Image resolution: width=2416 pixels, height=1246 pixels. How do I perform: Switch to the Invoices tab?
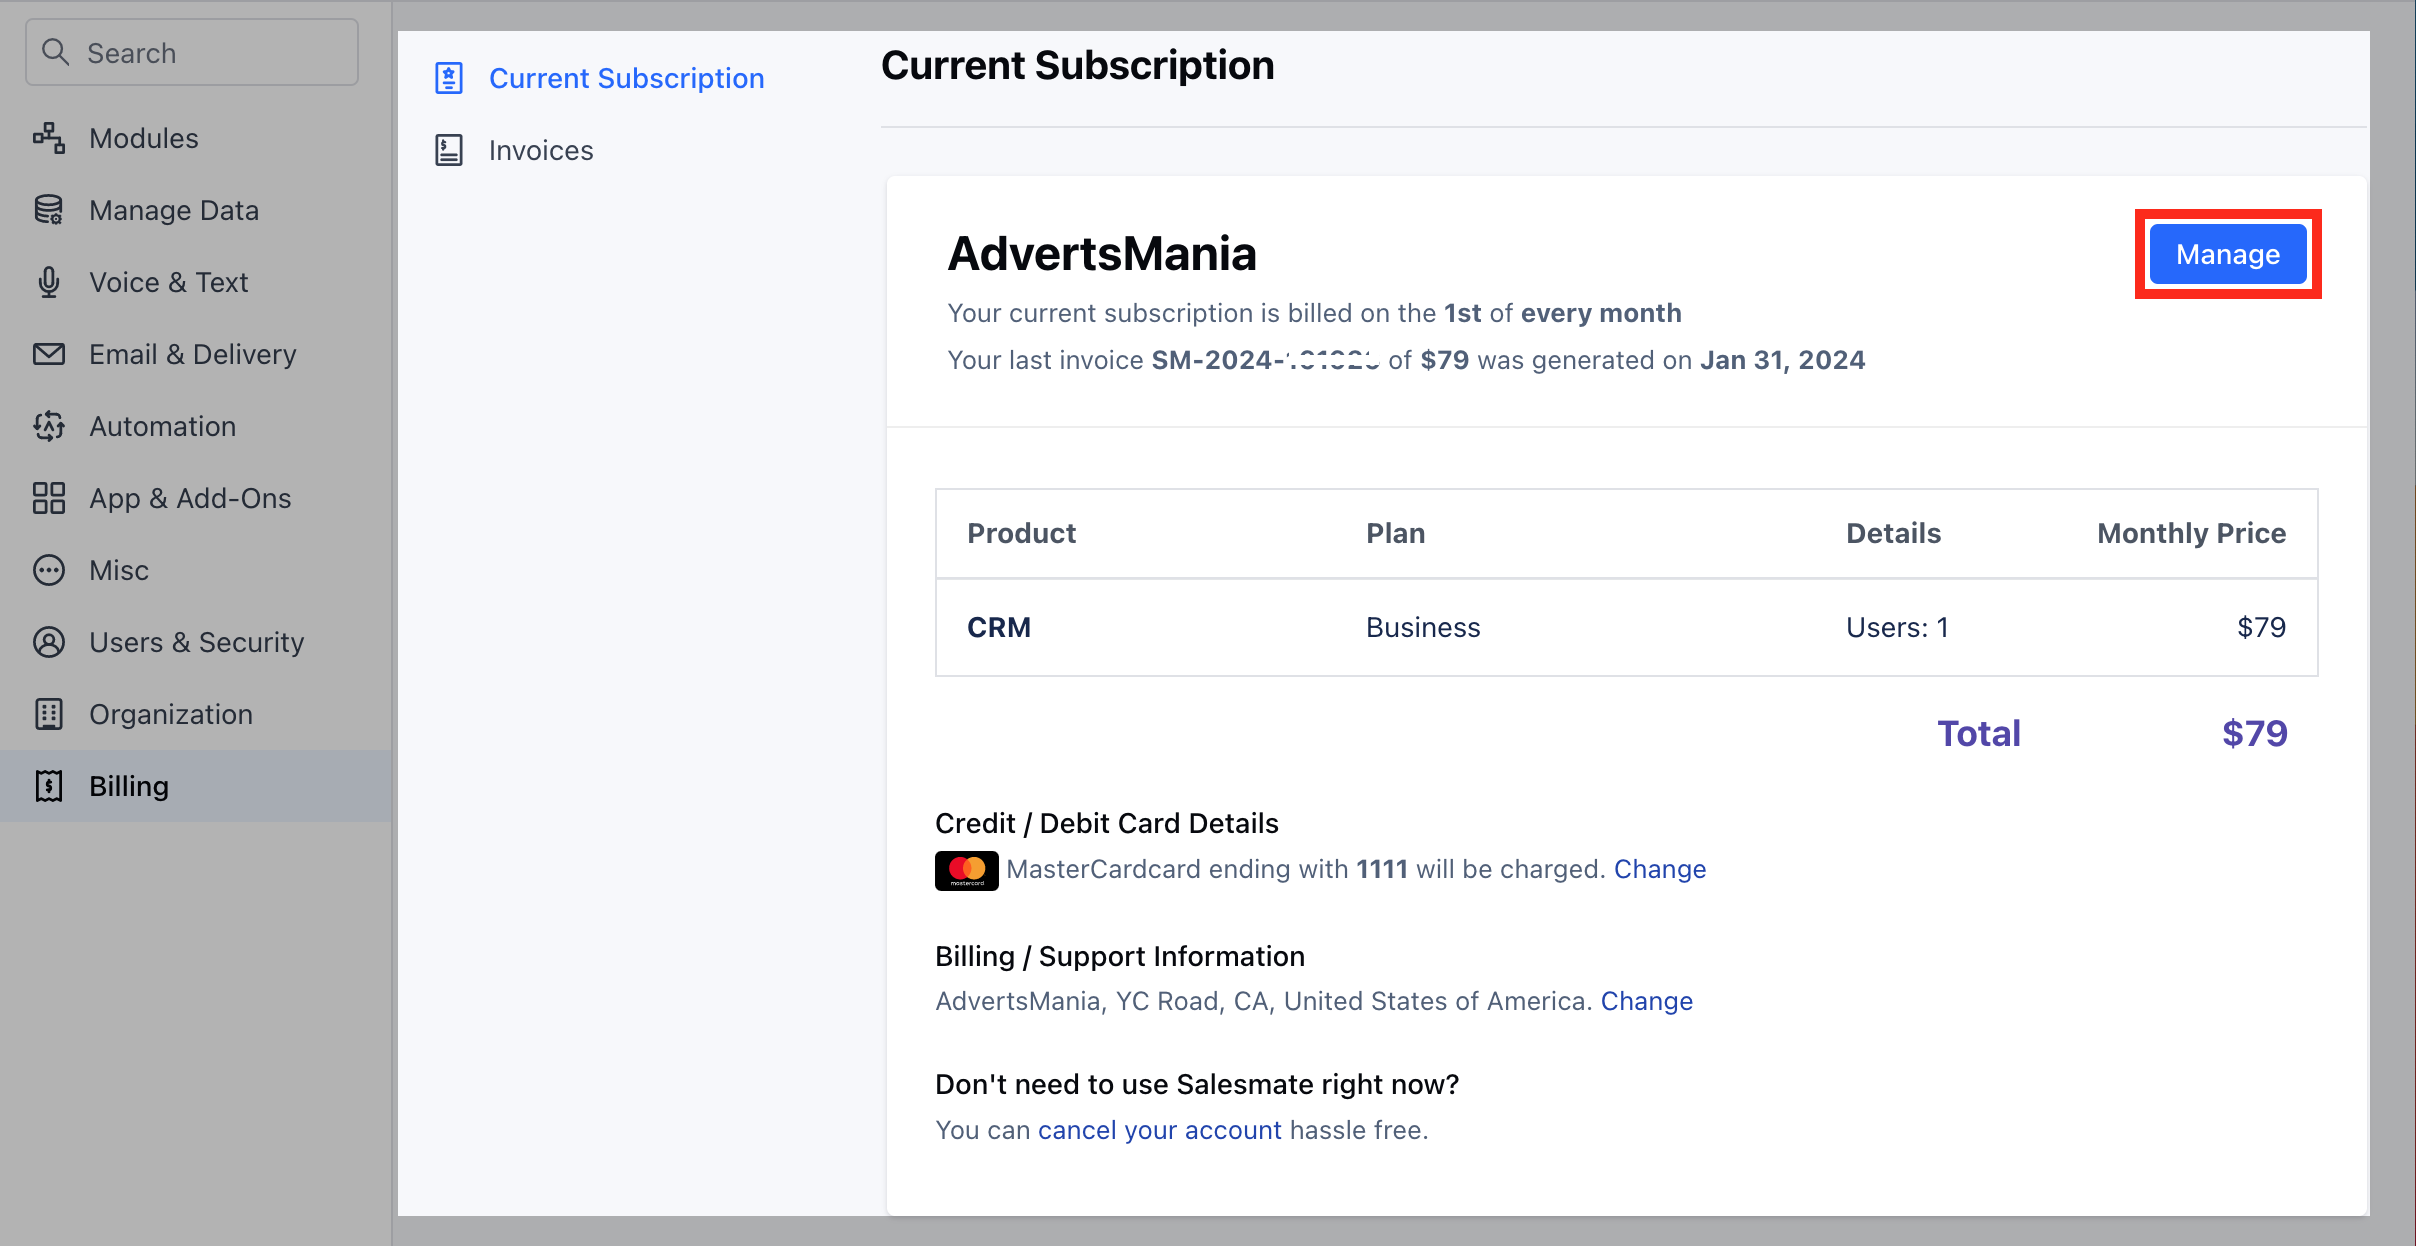click(541, 150)
